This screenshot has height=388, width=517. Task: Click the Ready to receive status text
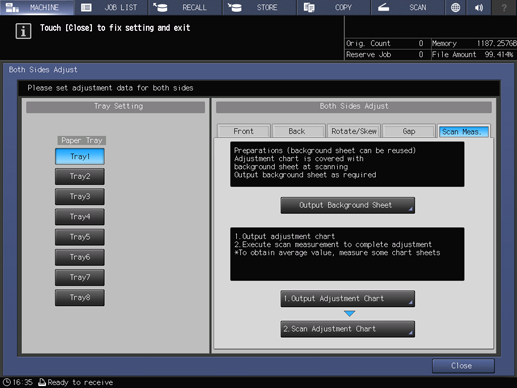pos(80,382)
